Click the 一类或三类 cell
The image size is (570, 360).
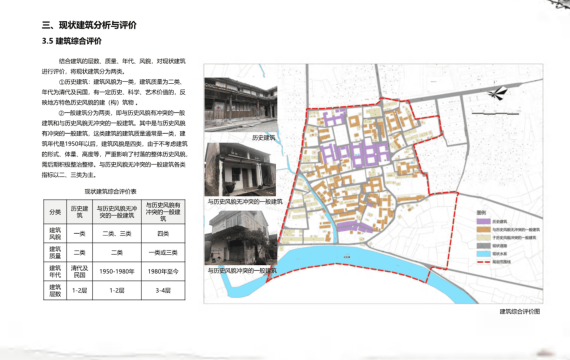(x=163, y=252)
